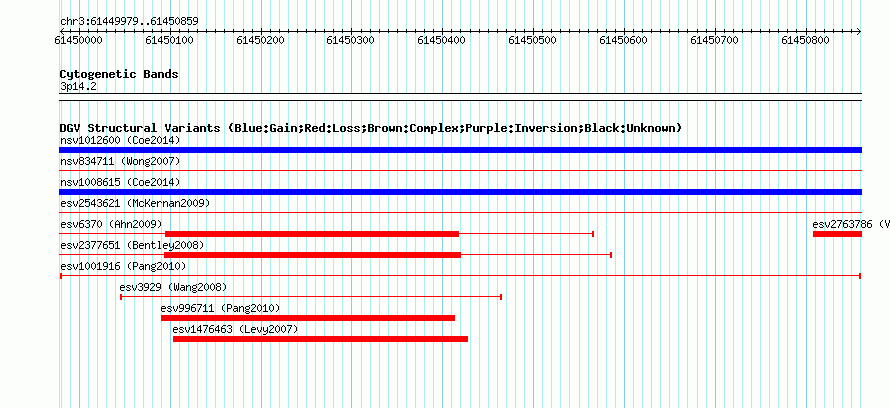890x408 pixels.
Task: Click the esv6370 (Ahn2009) label
Action: 111,224
